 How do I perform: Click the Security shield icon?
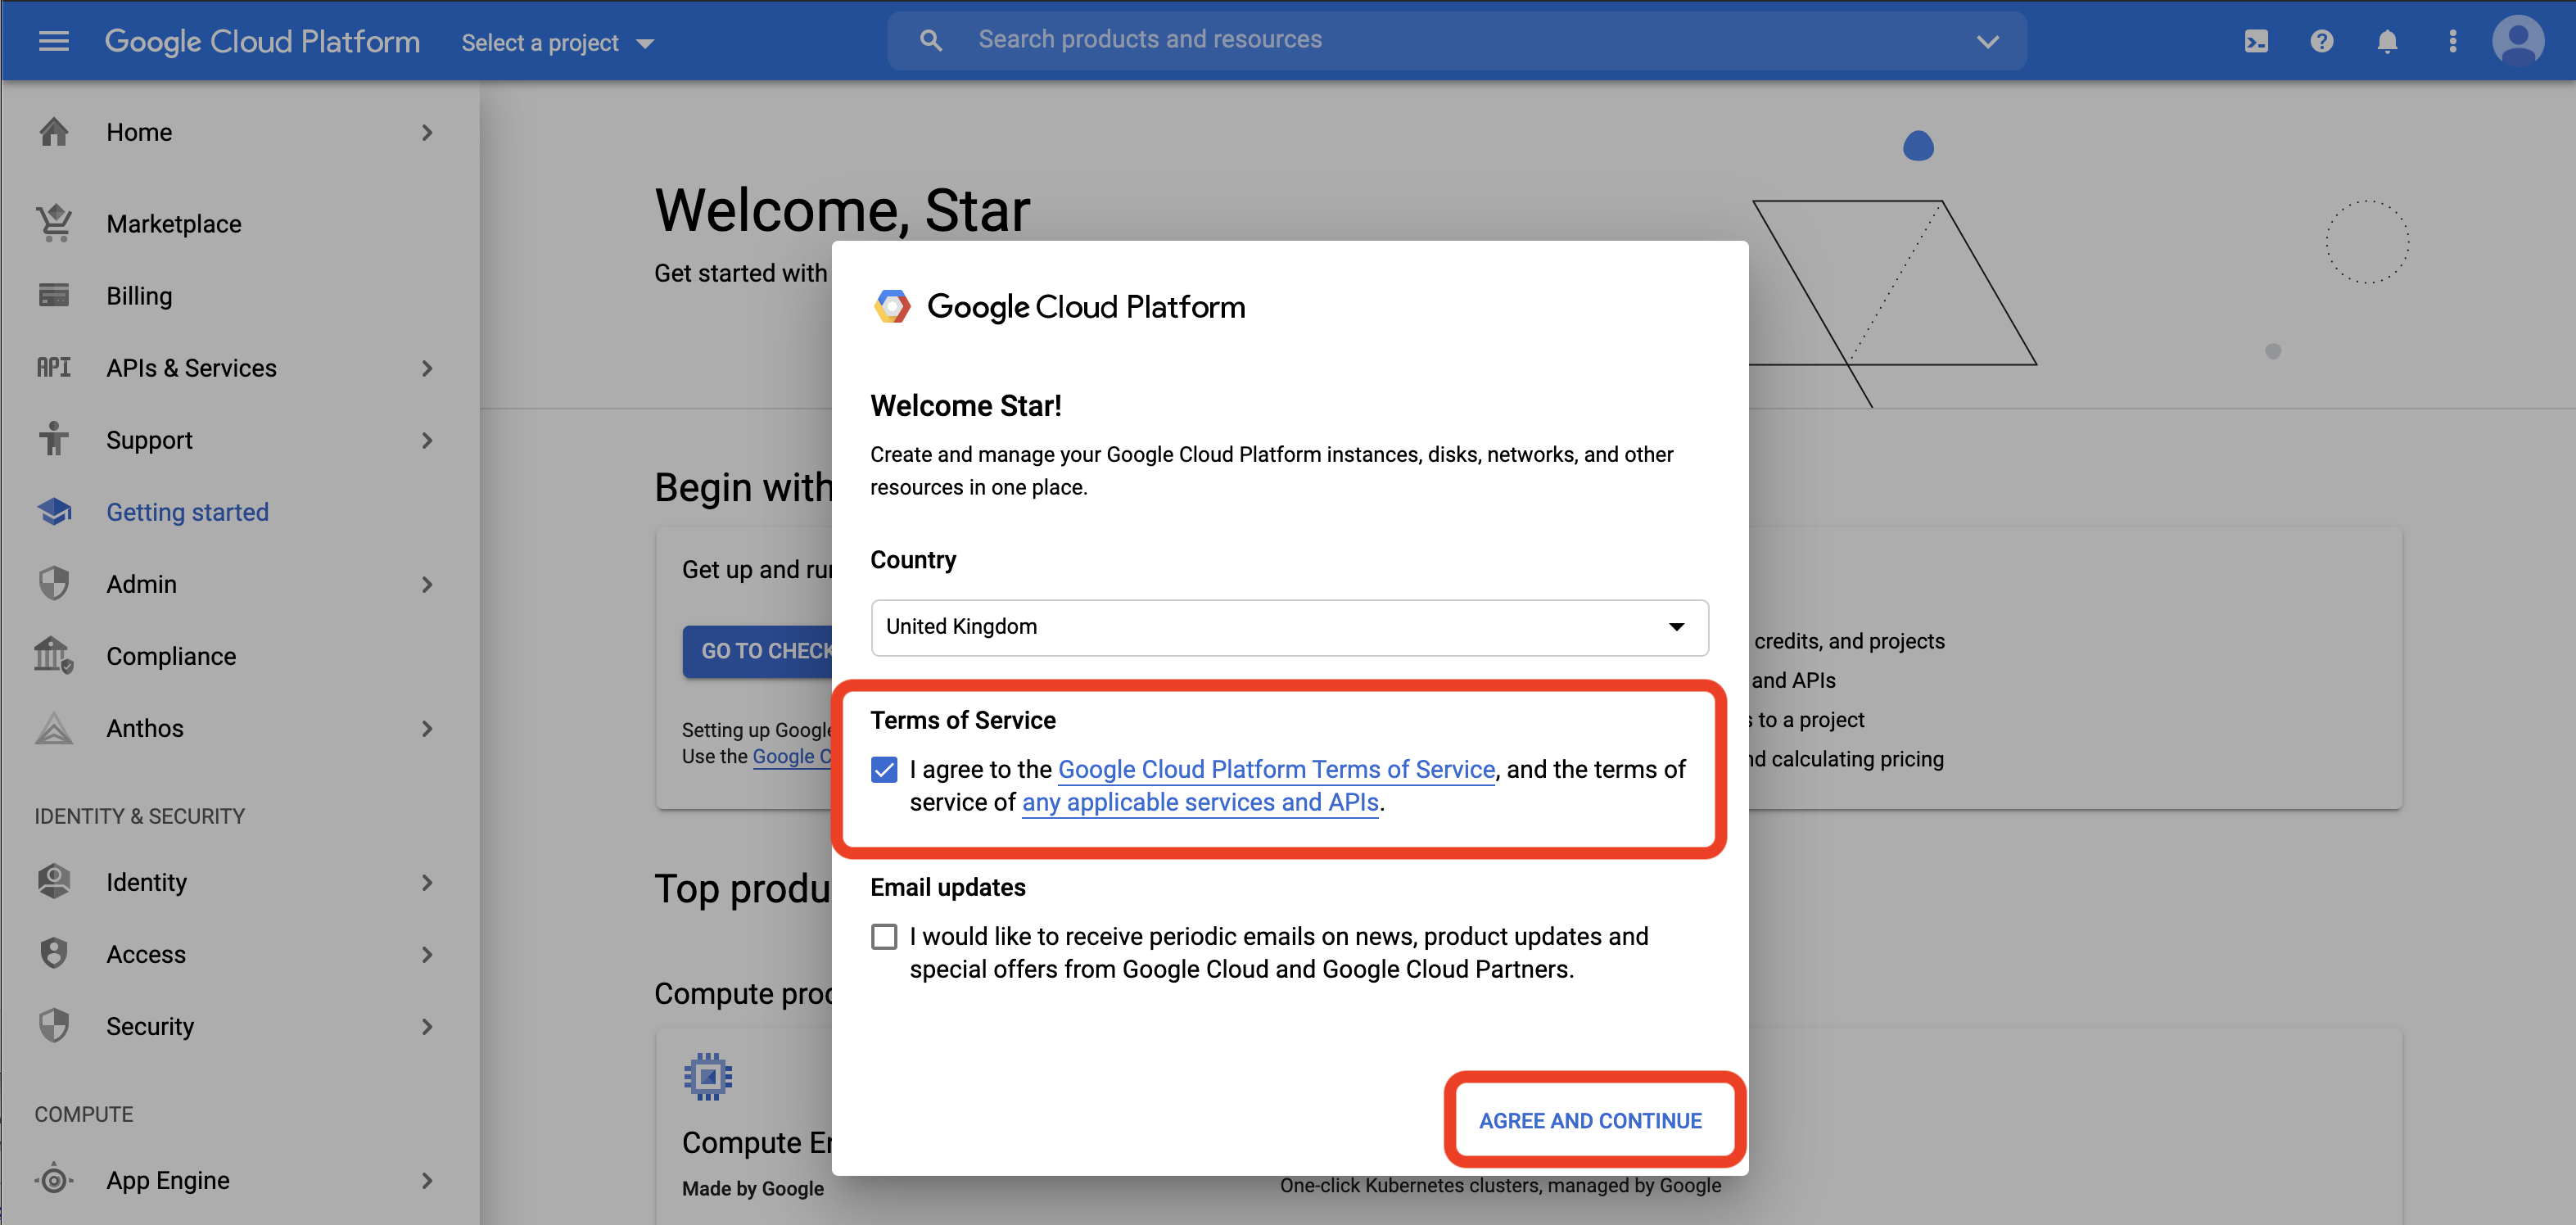tap(54, 1025)
